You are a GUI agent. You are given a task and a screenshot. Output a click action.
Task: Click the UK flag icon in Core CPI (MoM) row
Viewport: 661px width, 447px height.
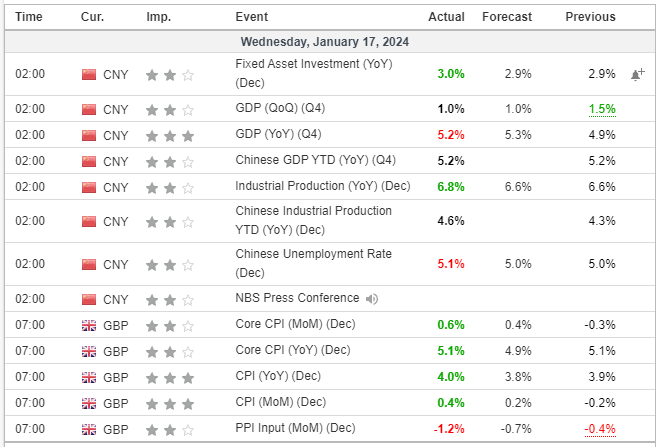tap(88, 324)
